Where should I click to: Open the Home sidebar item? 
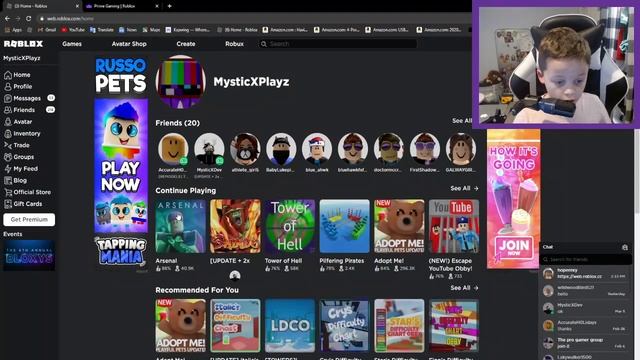click(x=17, y=75)
